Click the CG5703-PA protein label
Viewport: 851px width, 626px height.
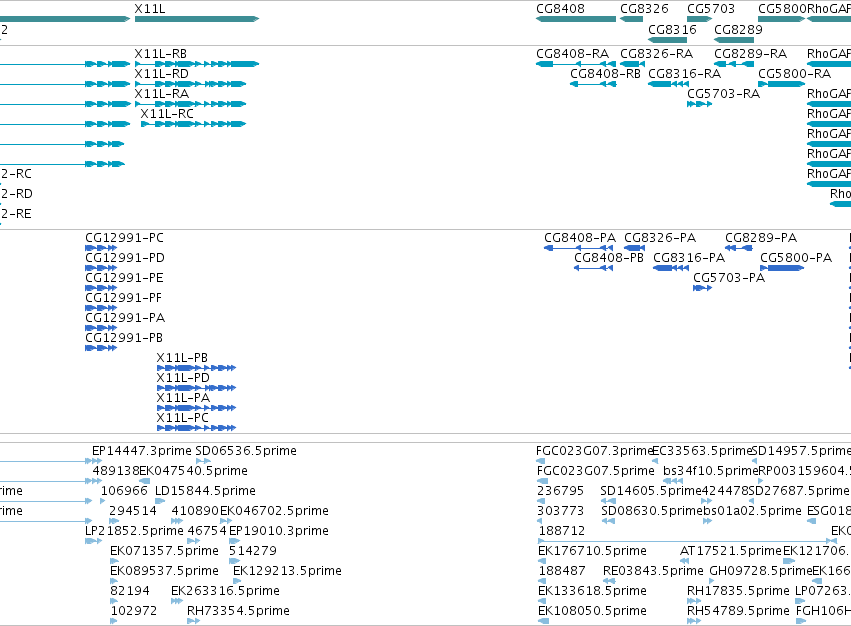pos(729,278)
